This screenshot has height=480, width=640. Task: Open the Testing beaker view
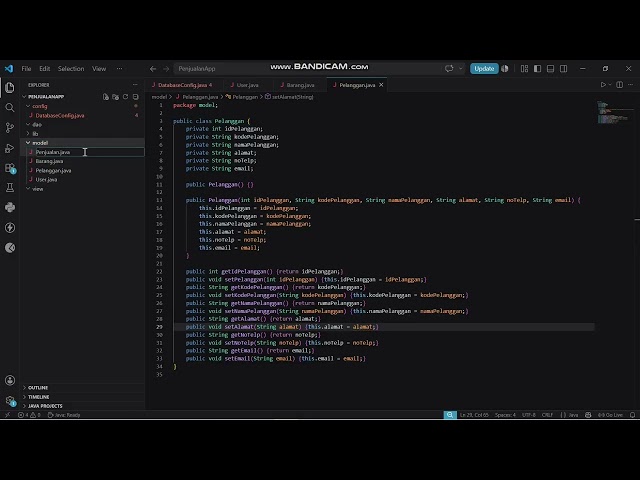pos(10,187)
